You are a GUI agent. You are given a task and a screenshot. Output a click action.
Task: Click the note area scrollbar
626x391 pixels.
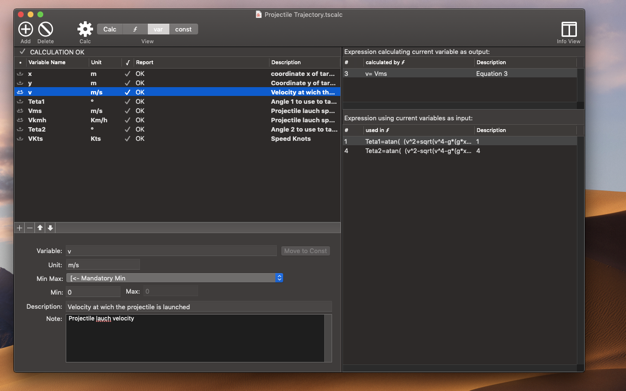coord(328,338)
